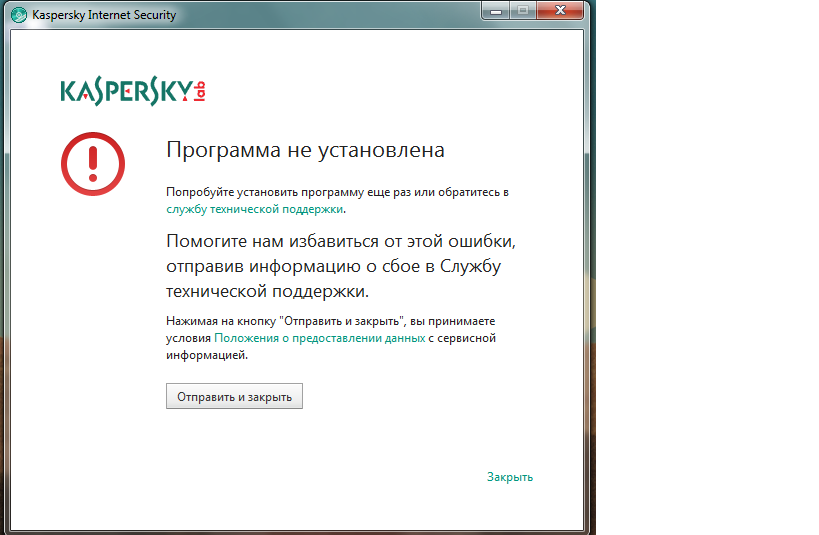
Task: Click the "Kaspersky Internet Security" title text
Action: pos(104,15)
